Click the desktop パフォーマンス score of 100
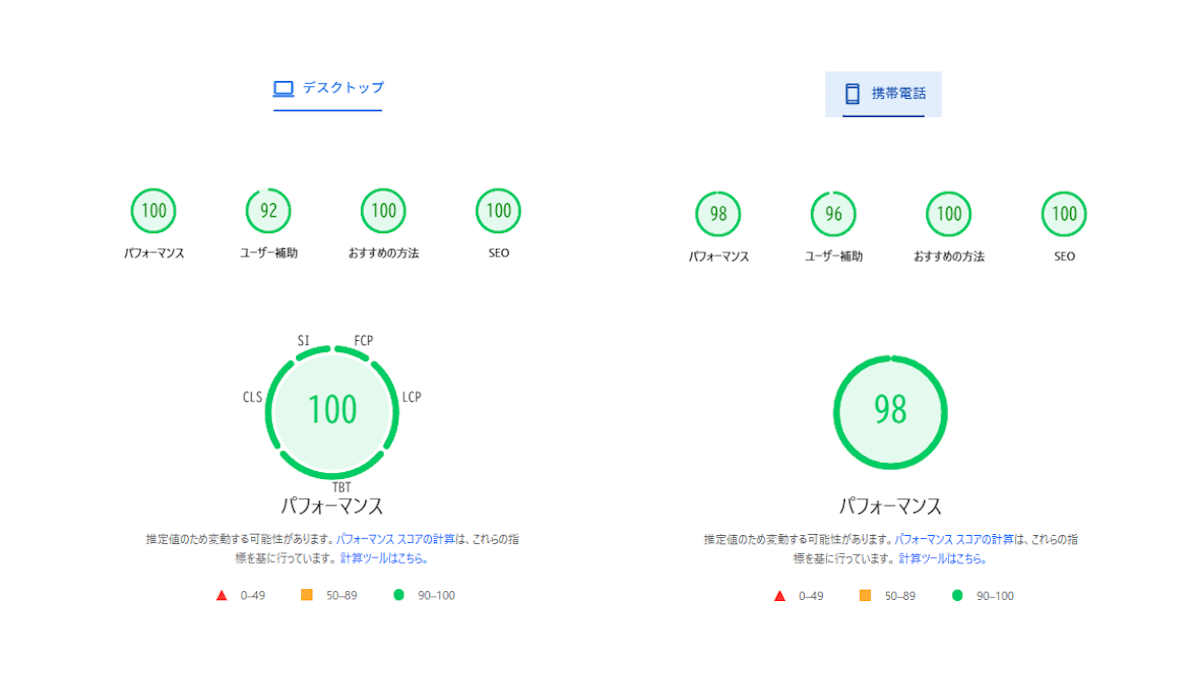This screenshot has width=1200, height=686. (x=152, y=210)
